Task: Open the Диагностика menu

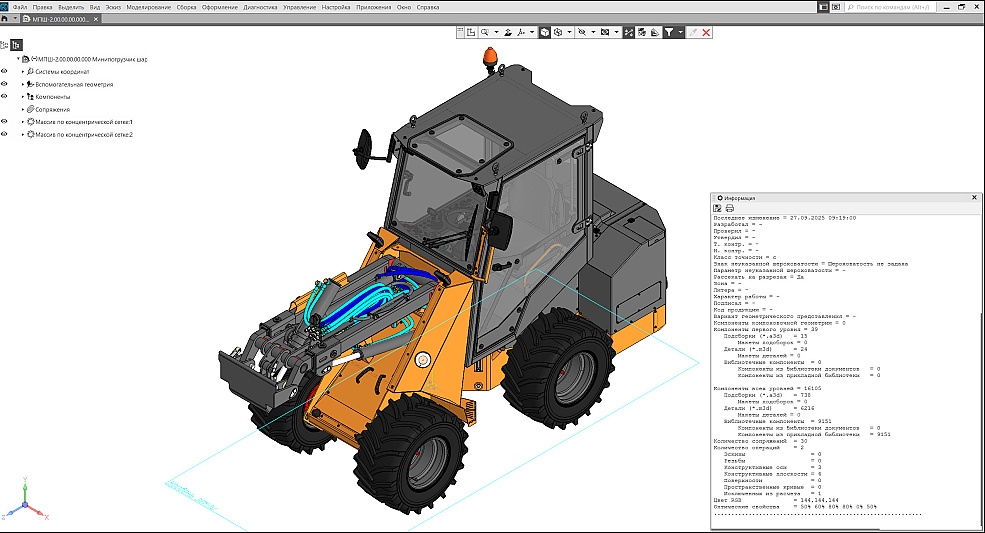Action: tap(260, 7)
